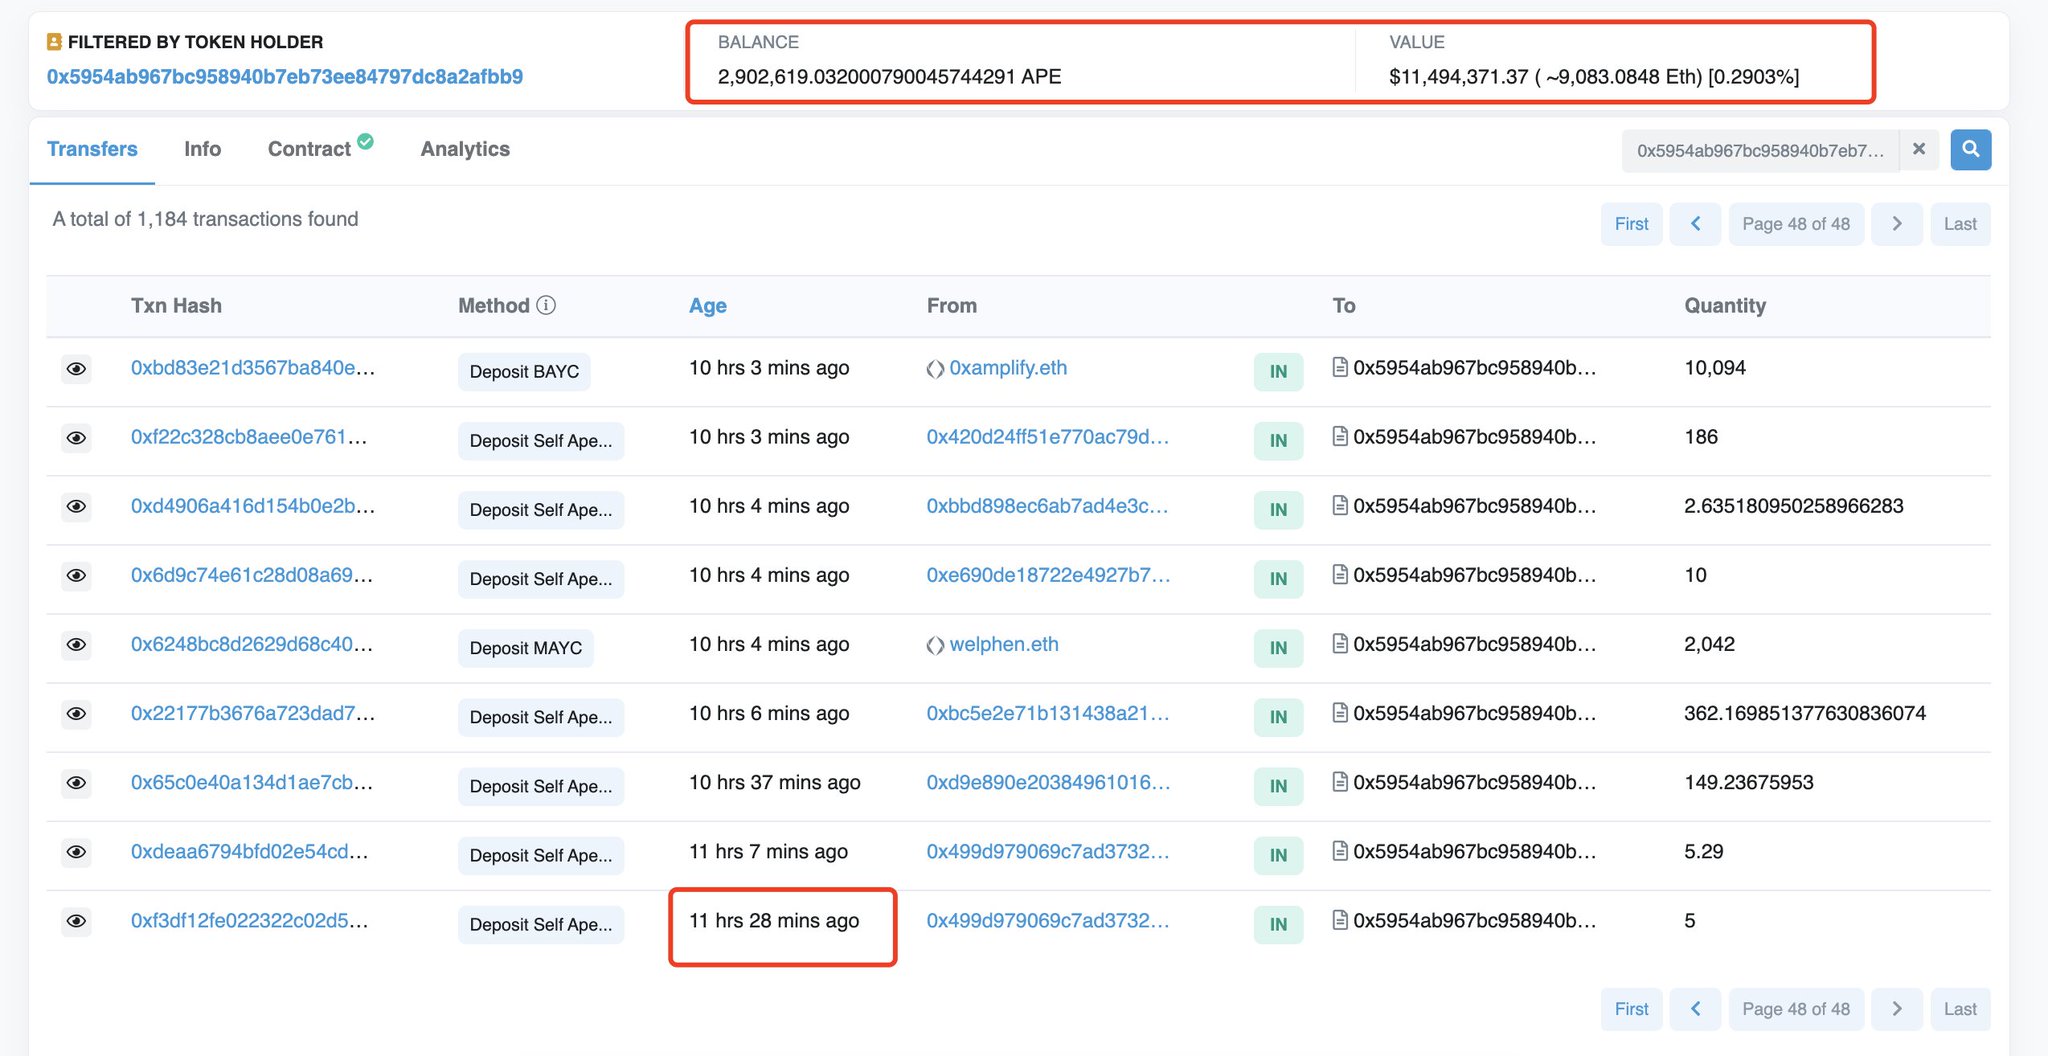The width and height of the screenshot is (2048, 1056).
Task: Click the document icon beside the first To address
Action: 1338,367
